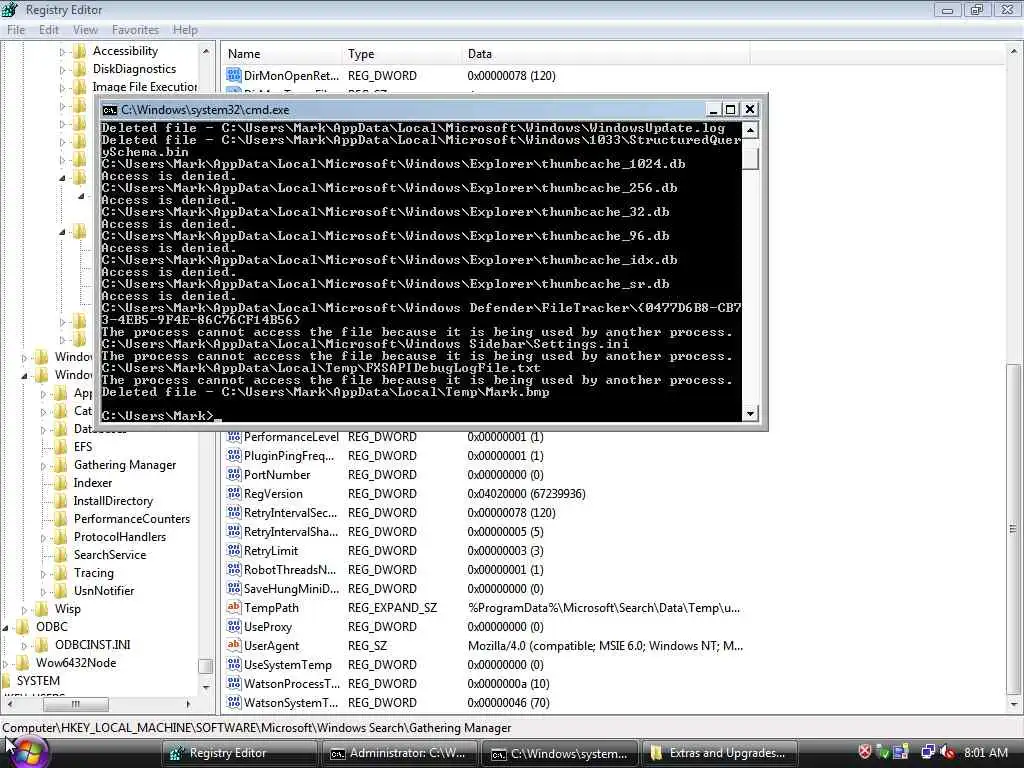This screenshot has width=1024, height=768.
Task: Click the PerformanceLevel DWORD value icon
Action: tap(234, 436)
